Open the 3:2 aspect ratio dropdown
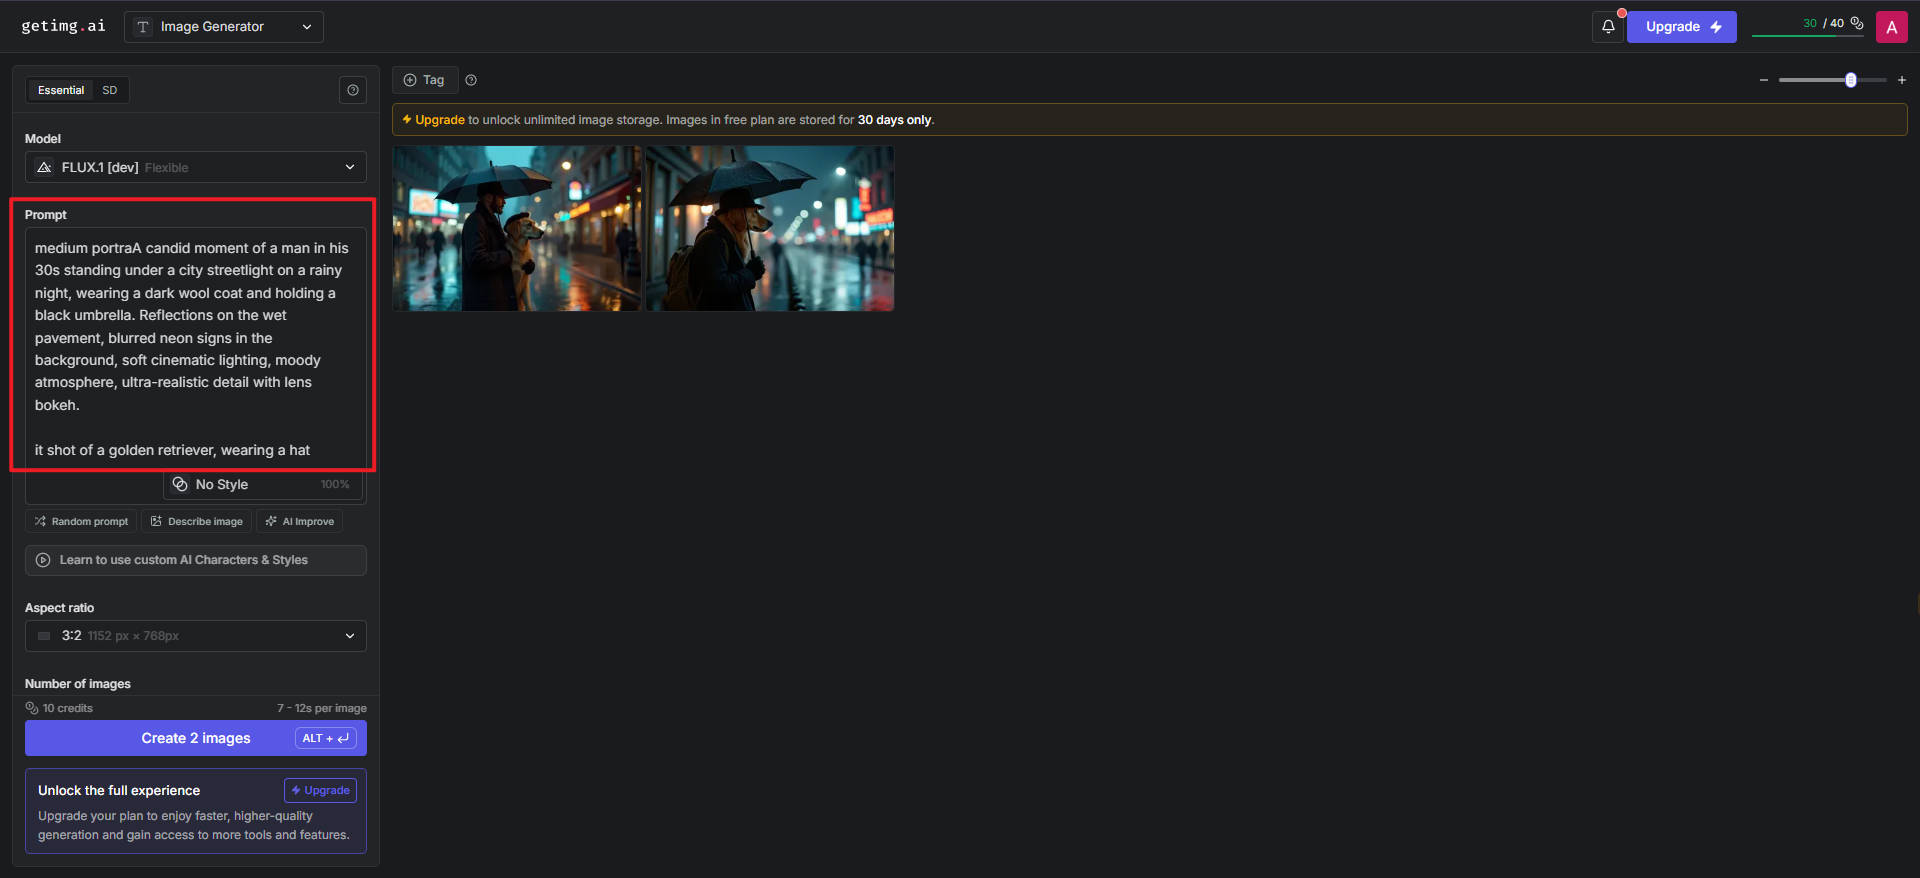Image resolution: width=1920 pixels, height=878 pixels. pos(196,636)
